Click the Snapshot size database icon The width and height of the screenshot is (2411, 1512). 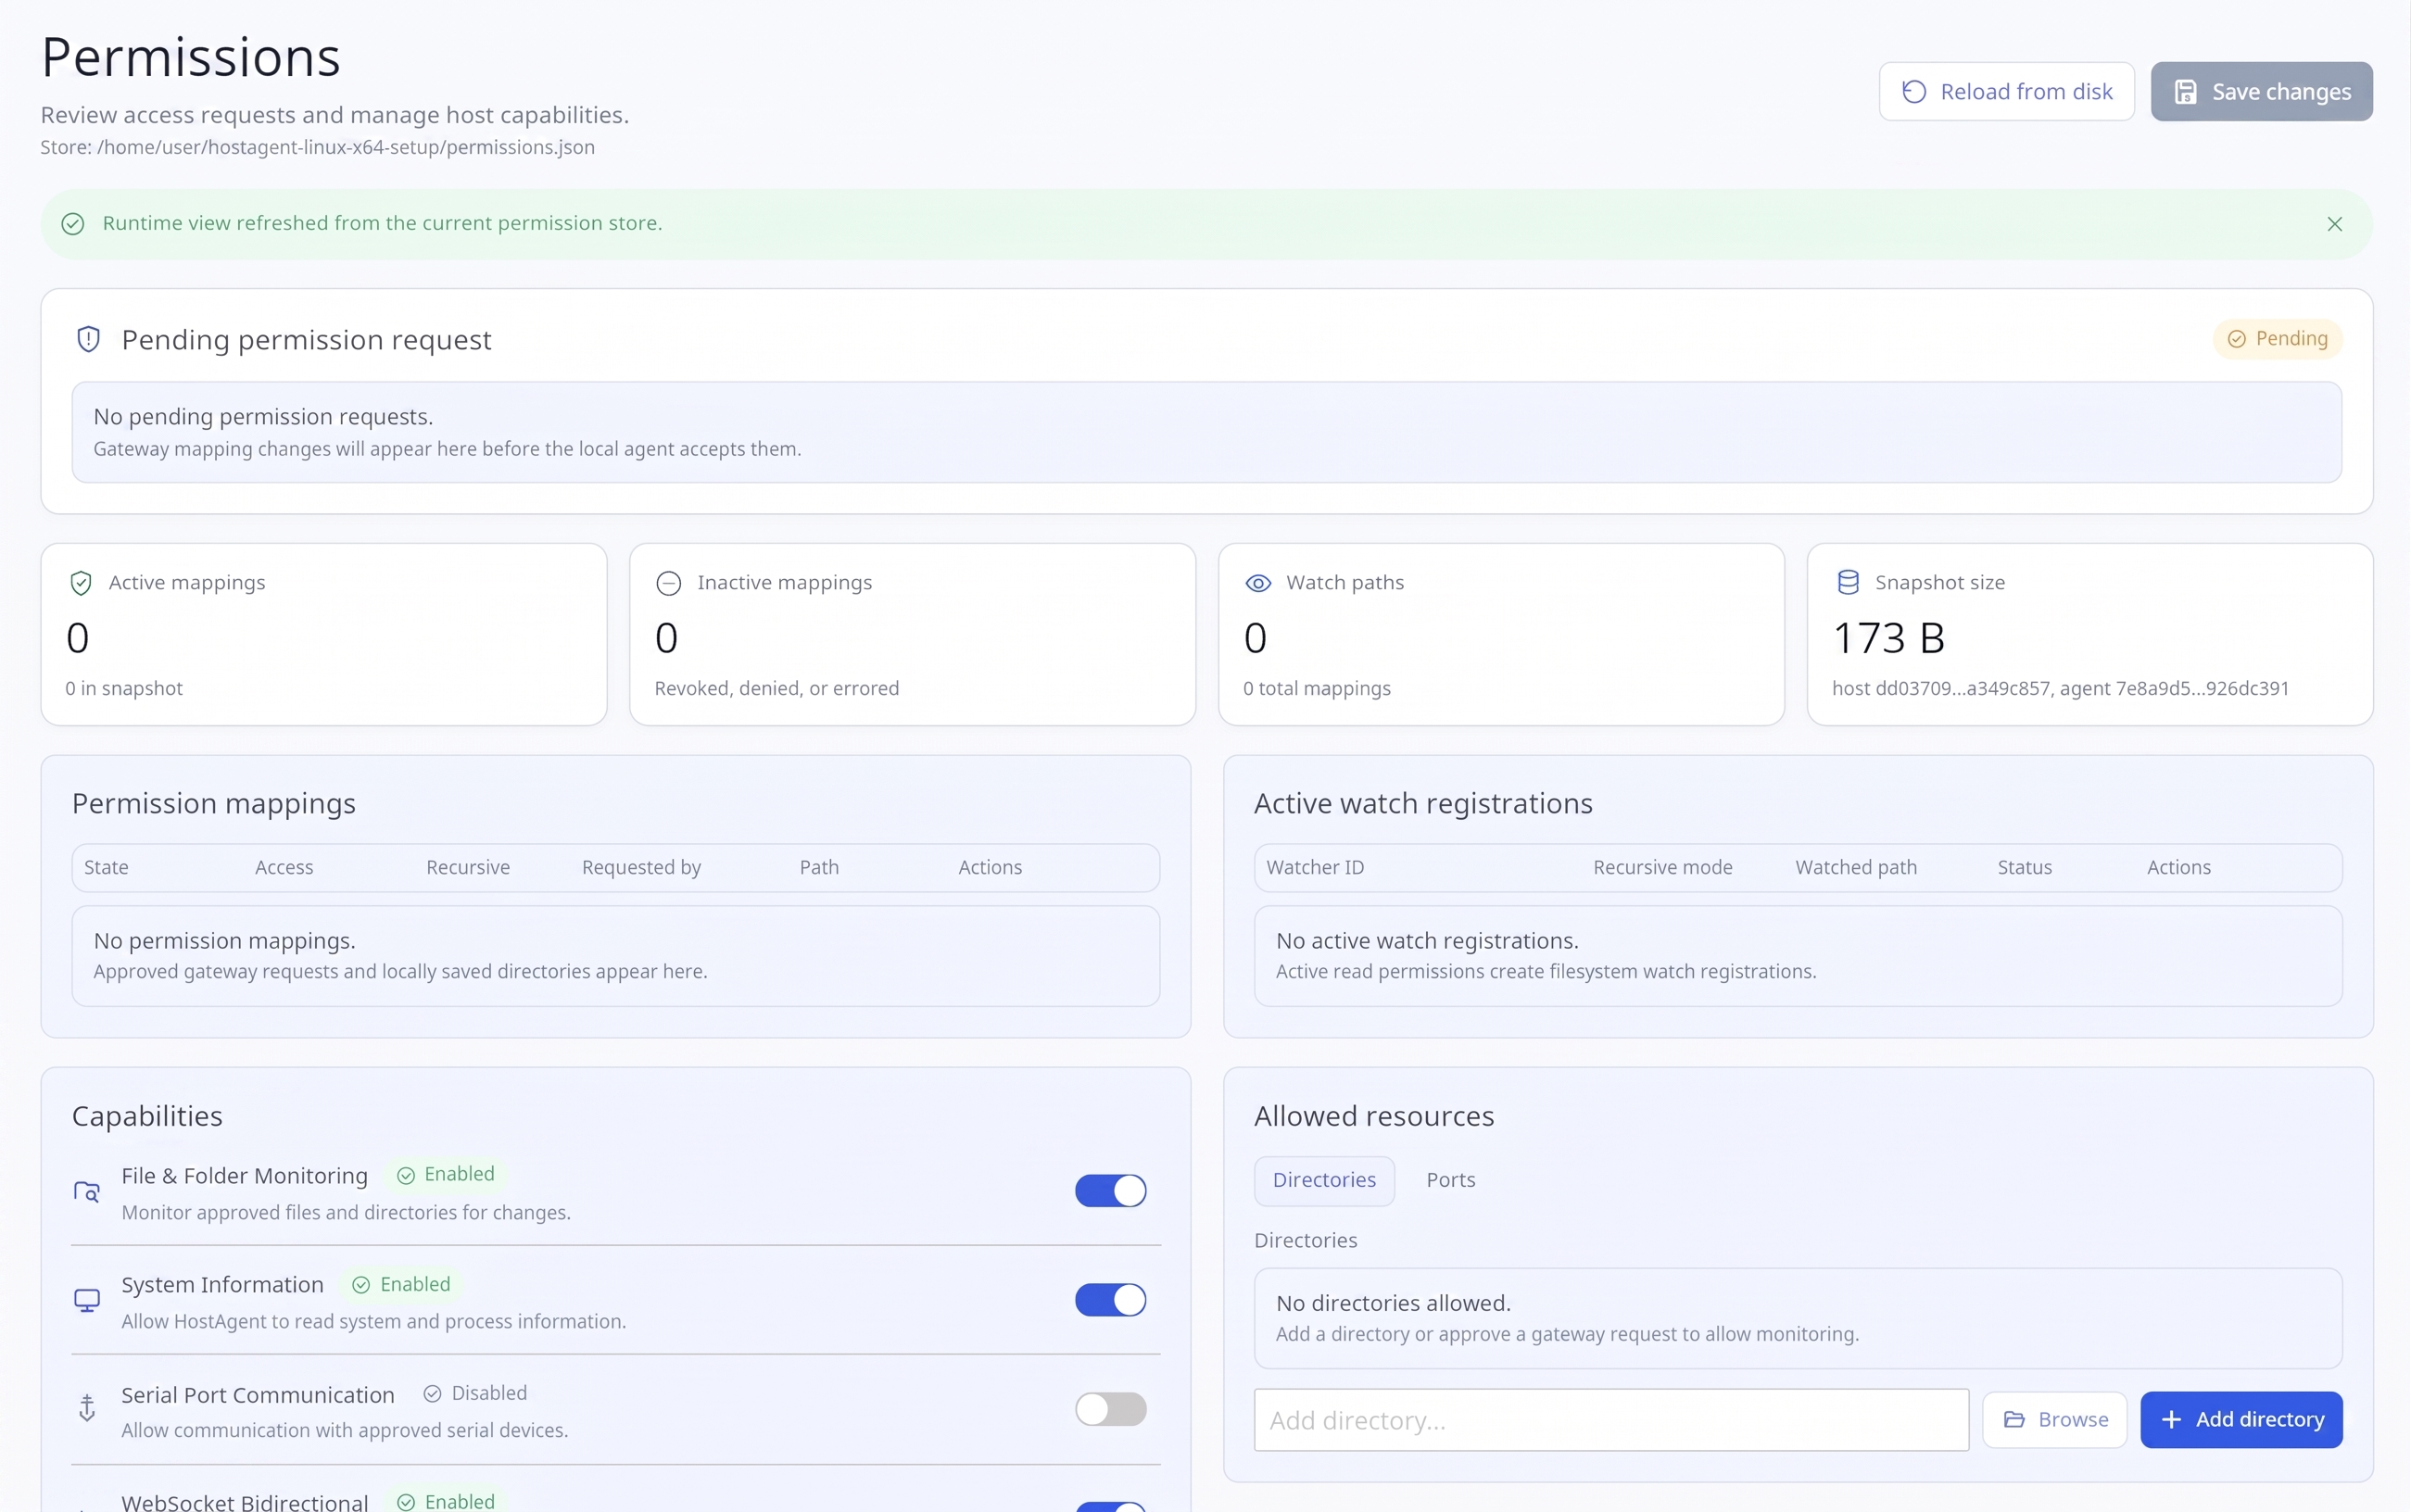pyautogui.click(x=1848, y=582)
